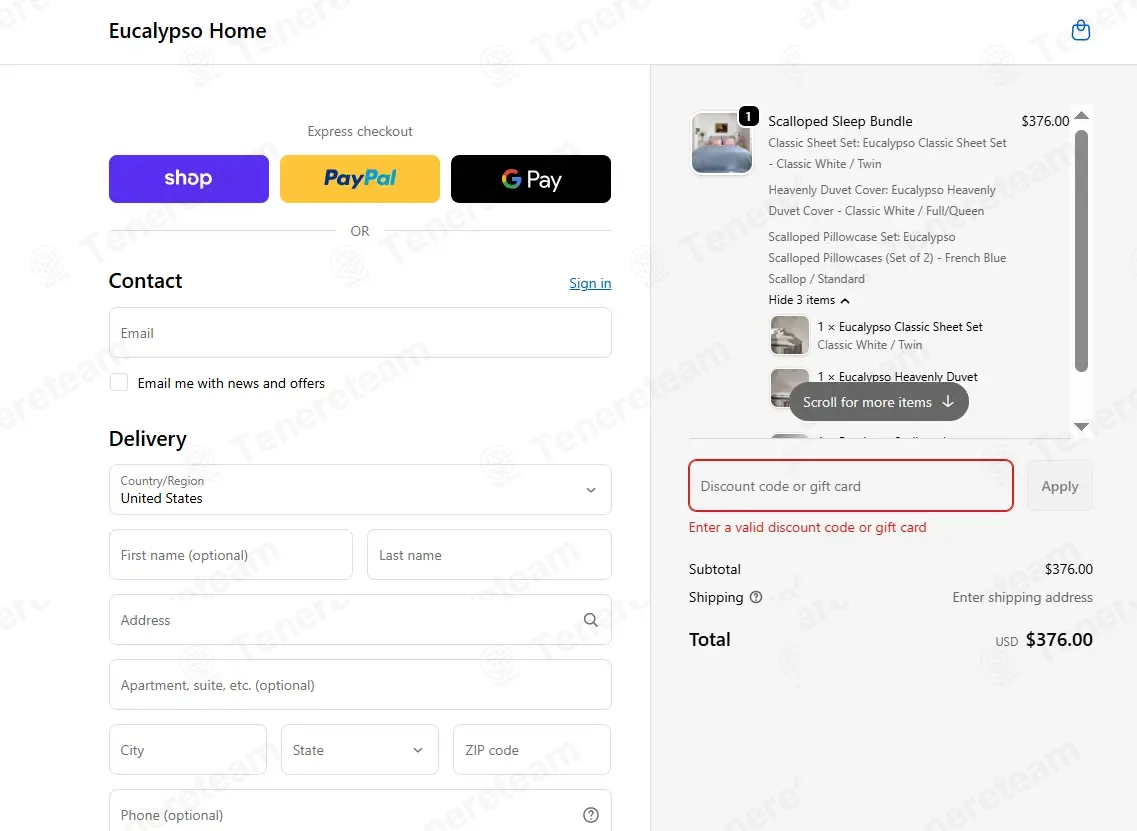Click the 'Enter shipping address' text
The width and height of the screenshot is (1137, 831).
(x=1022, y=597)
